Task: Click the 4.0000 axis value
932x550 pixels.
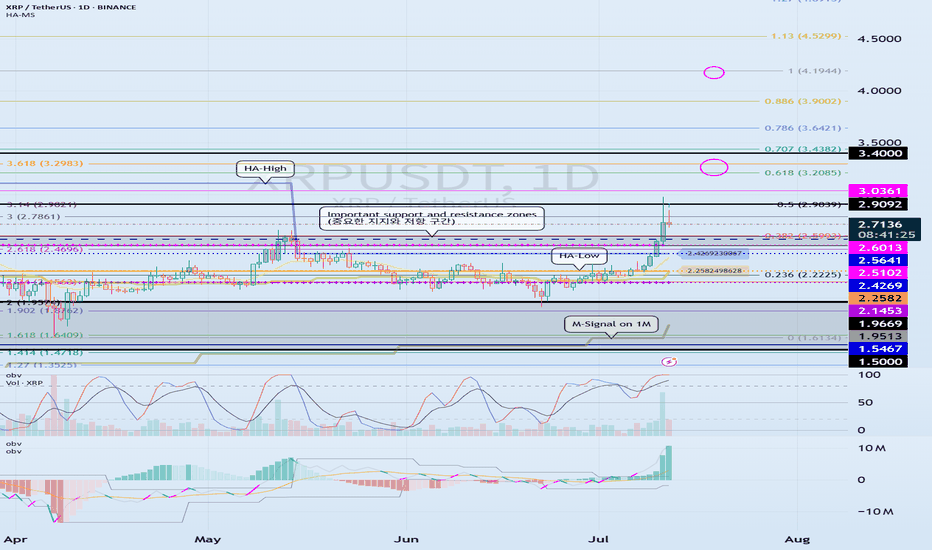Action: 879,91
